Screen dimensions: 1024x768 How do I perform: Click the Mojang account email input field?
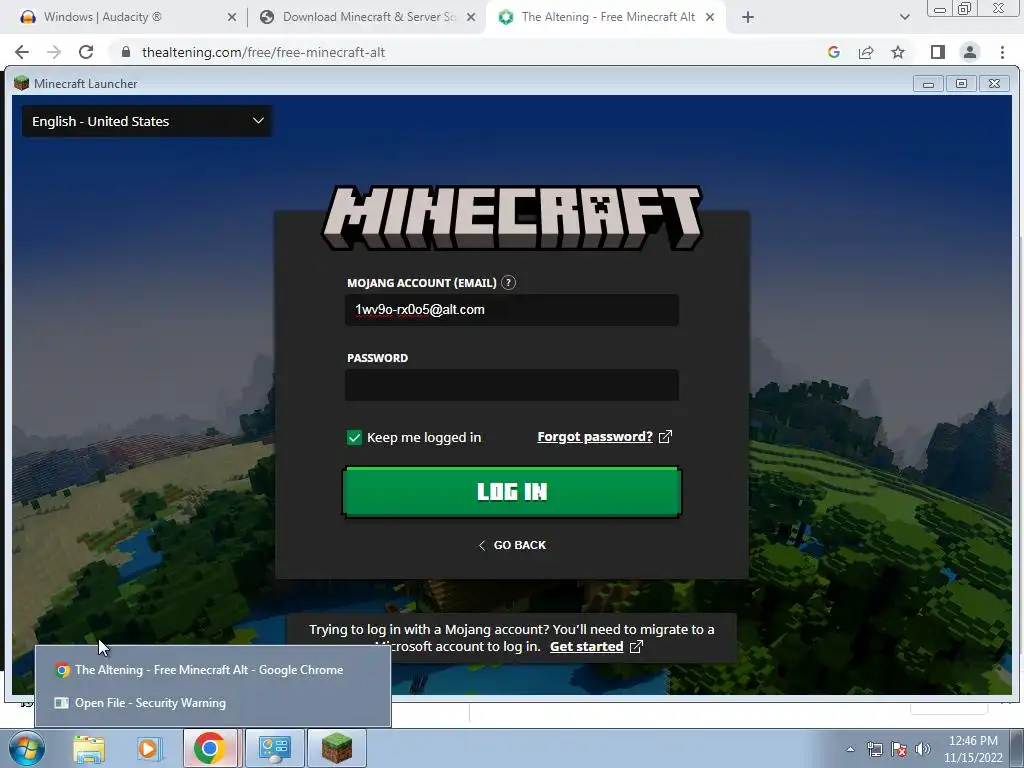(x=512, y=310)
